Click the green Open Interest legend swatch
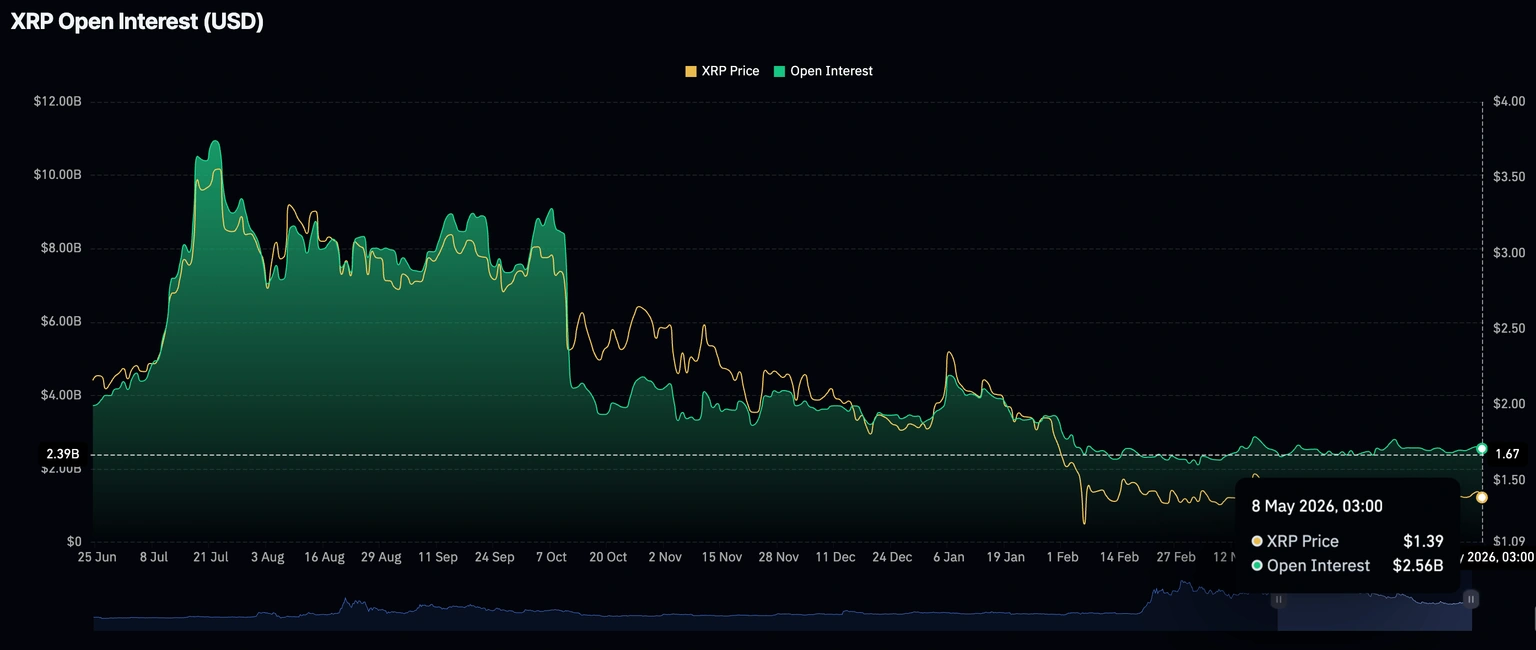The width and height of the screenshot is (1536, 650). 779,71
